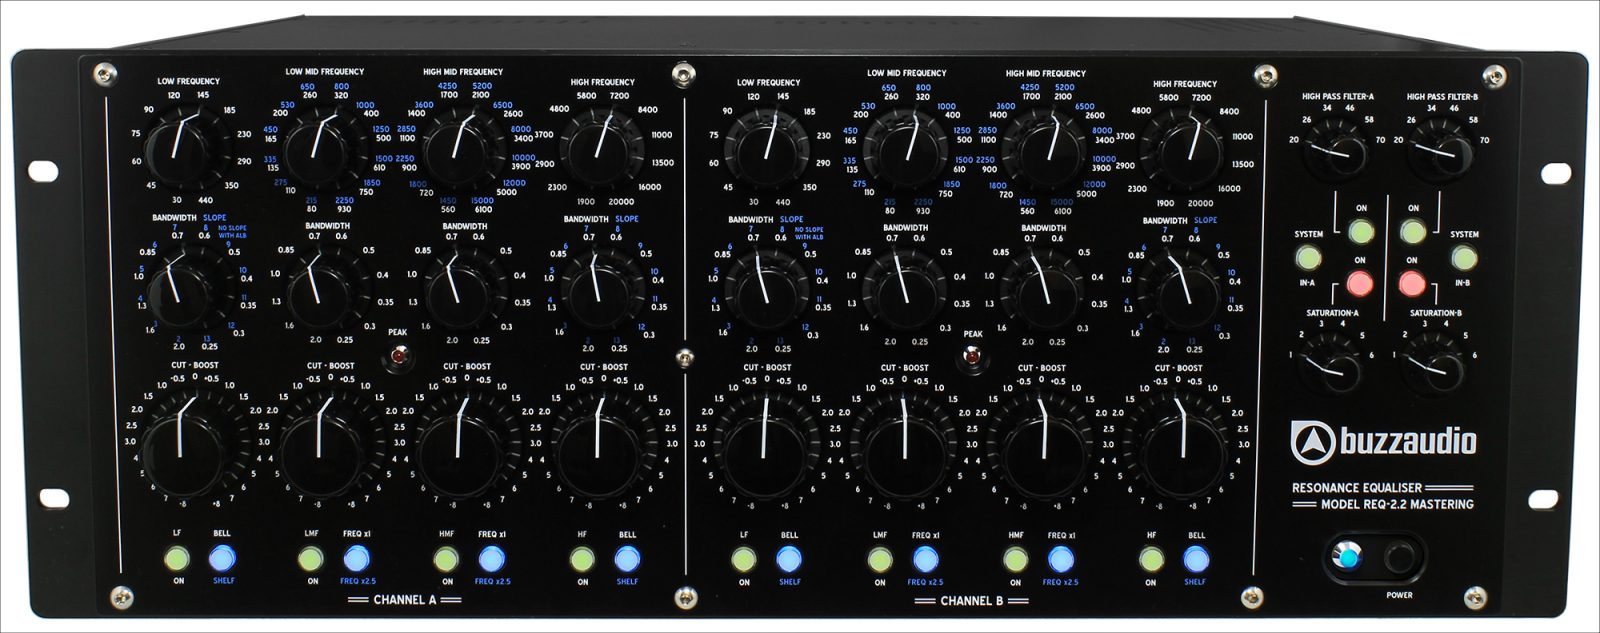Toggle Channel A HF ON green button
This screenshot has width=1600, height=633.
pos(583,558)
